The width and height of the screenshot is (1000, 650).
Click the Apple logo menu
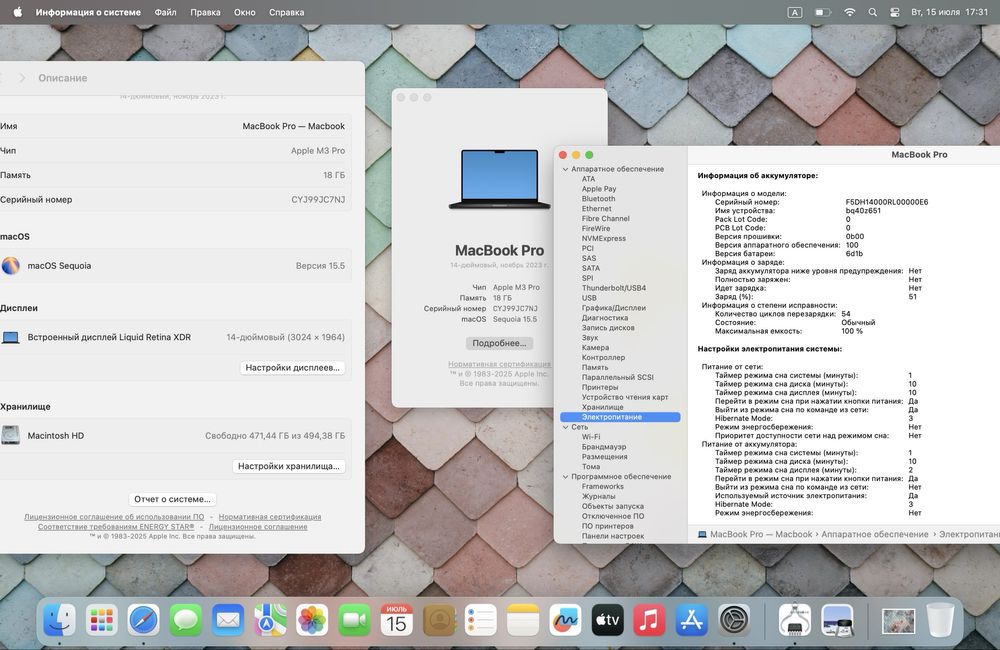(x=17, y=12)
